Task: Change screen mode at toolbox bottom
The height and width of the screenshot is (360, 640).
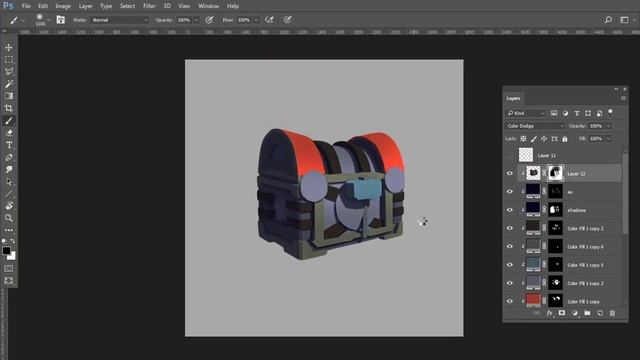Action: pyautogui.click(x=9, y=281)
